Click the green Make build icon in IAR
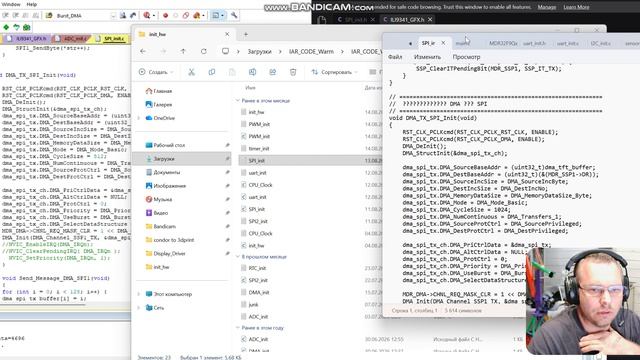Screen dimensions: 640x360 click(x=6, y=27)
